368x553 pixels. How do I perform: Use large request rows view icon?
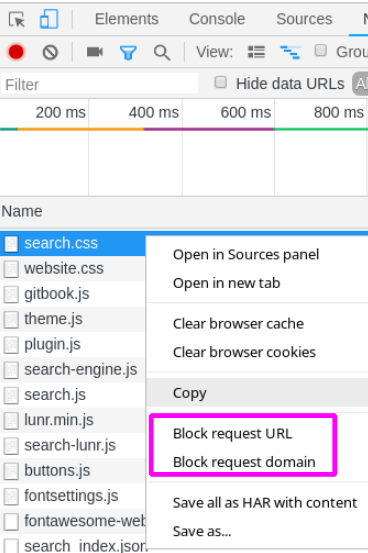click(256, 52)
